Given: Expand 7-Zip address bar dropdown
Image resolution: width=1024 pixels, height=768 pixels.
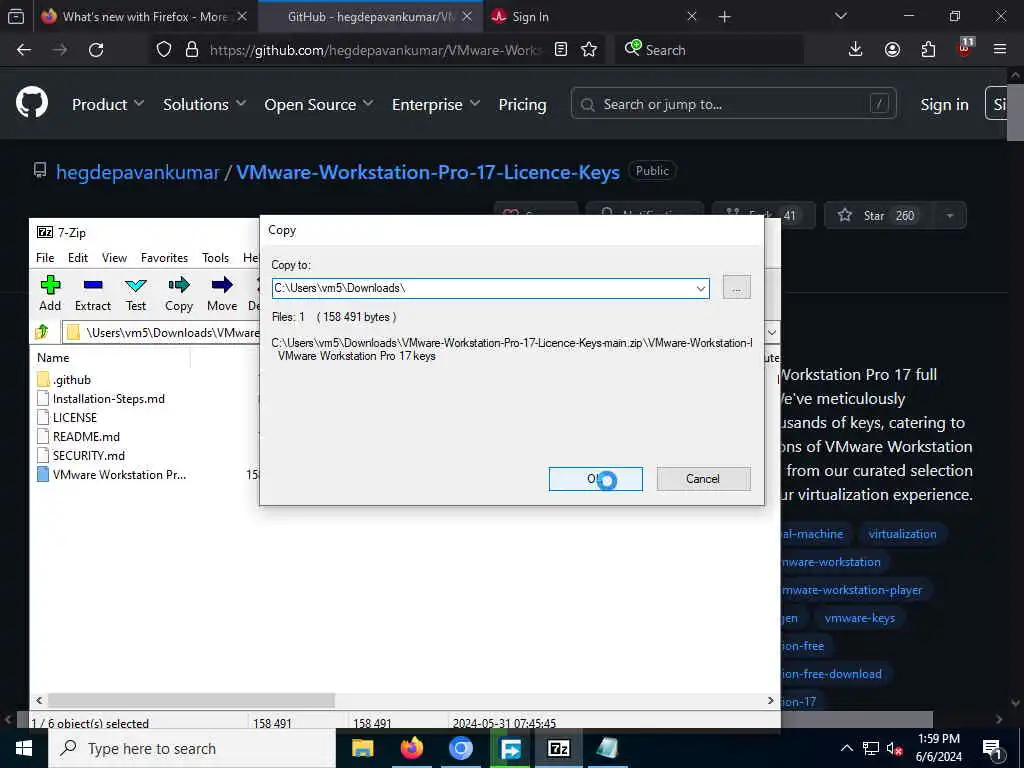Looking at the screenshot, I should [771, 332].
